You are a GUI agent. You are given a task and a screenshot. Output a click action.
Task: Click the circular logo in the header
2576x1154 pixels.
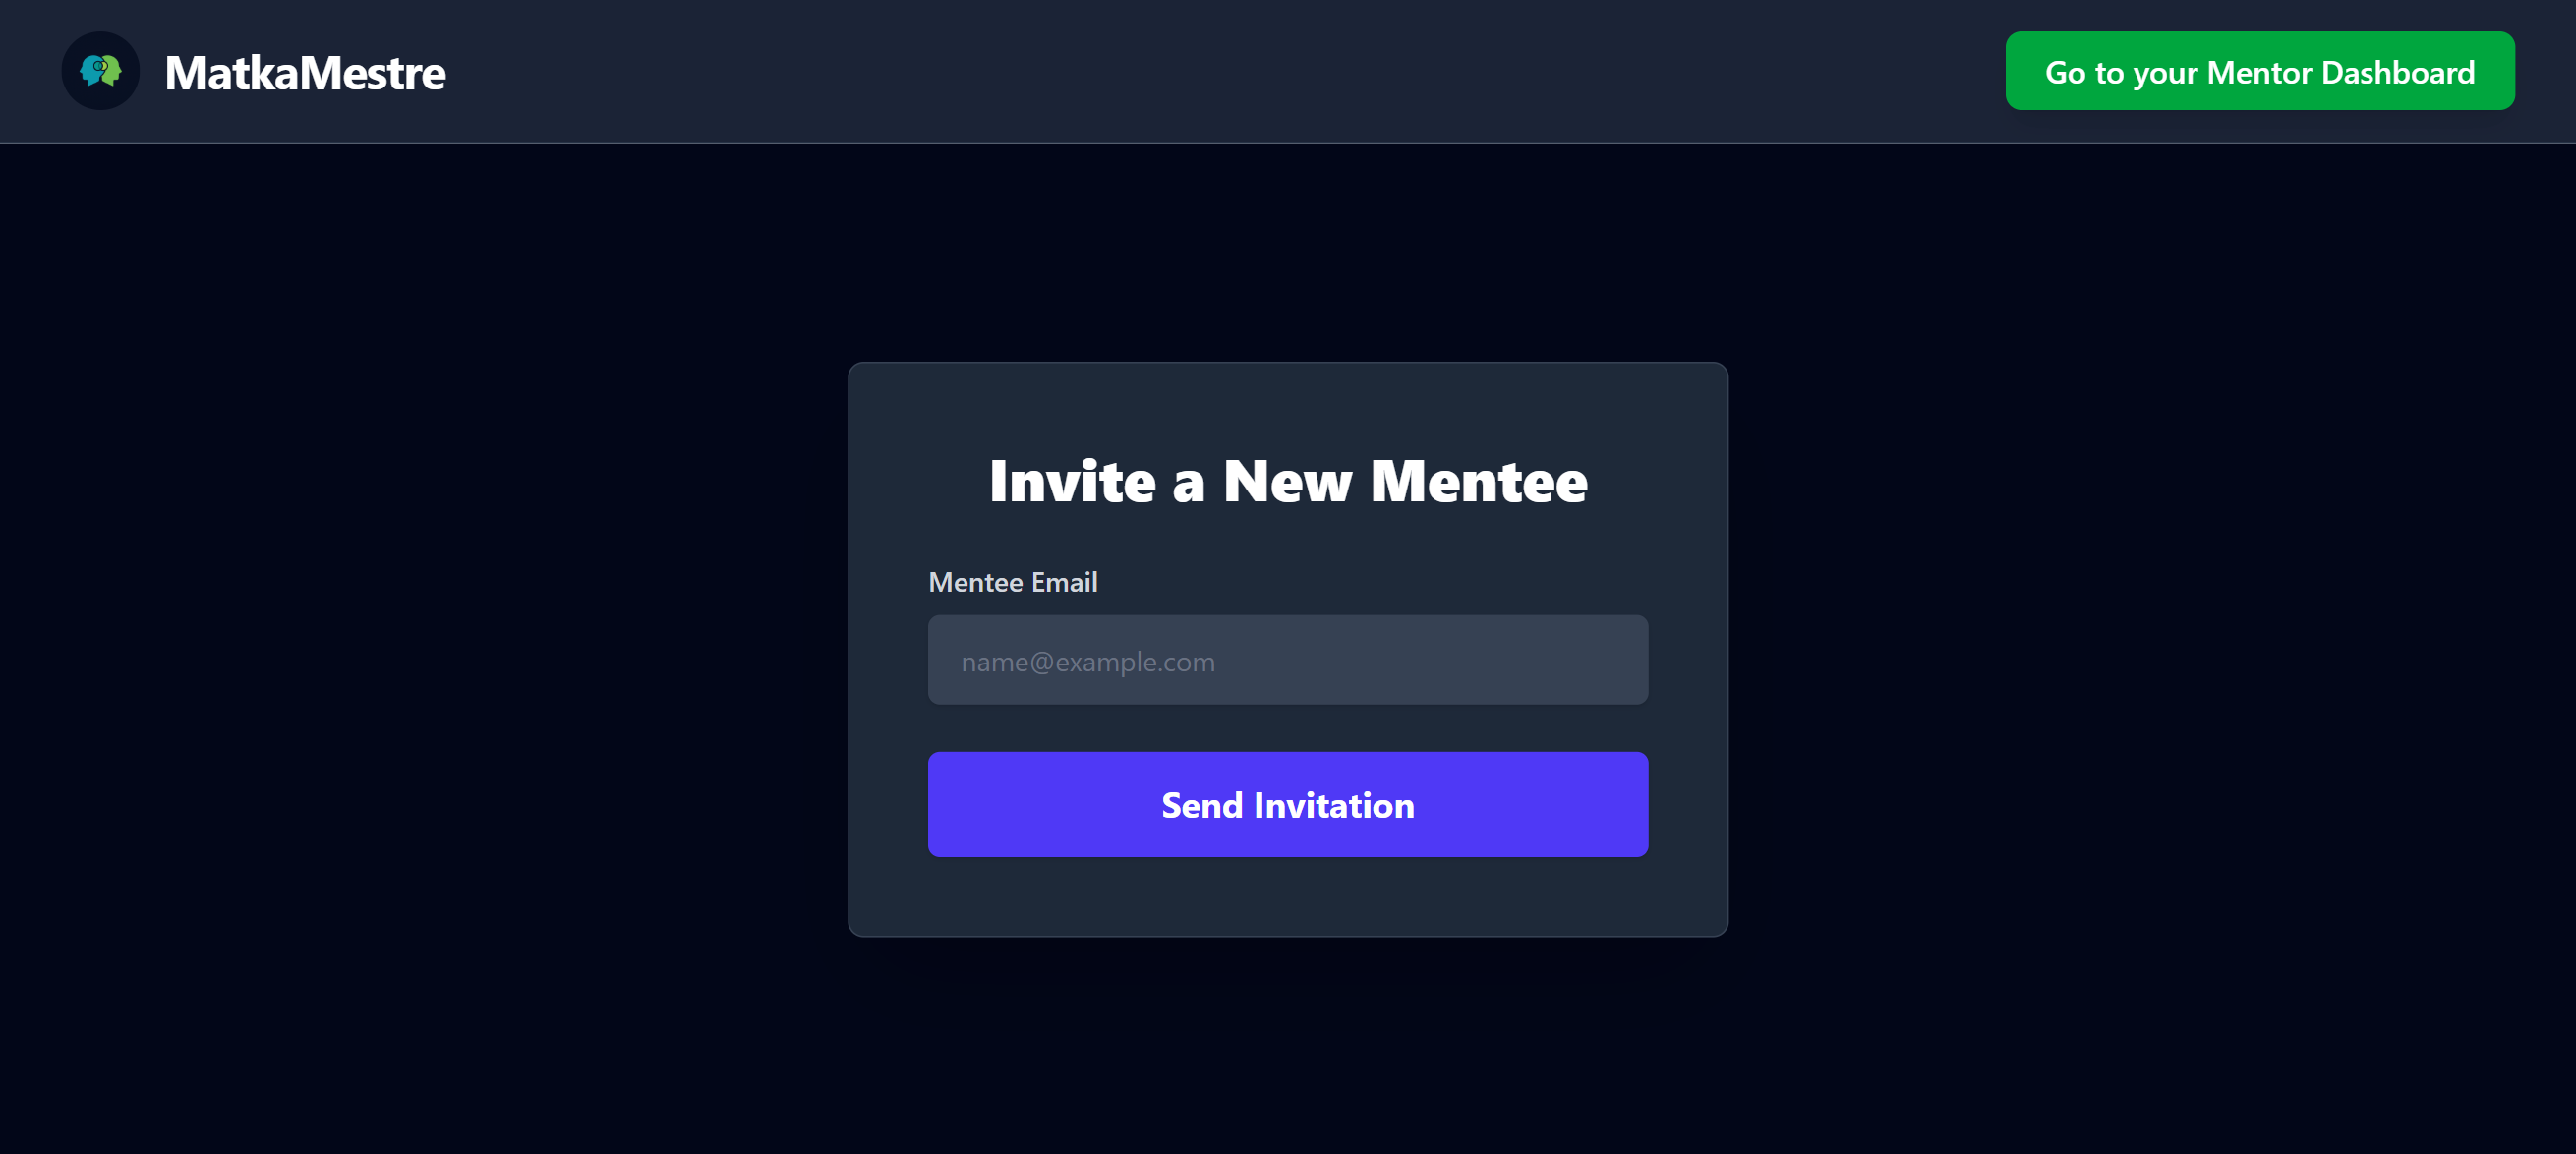(x=100, y=71)
